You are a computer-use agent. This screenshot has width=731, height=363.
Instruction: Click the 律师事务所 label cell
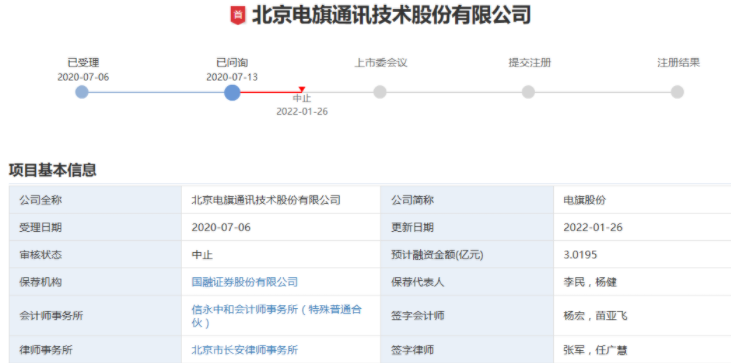96,350
